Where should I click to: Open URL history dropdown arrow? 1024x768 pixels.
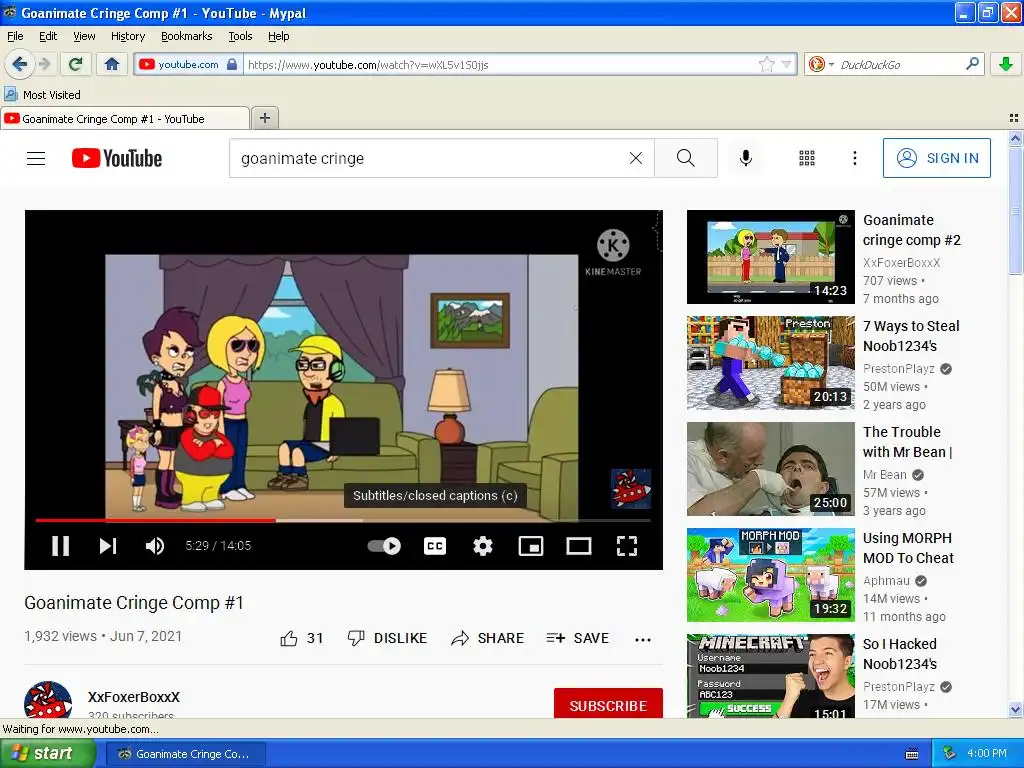786,64
